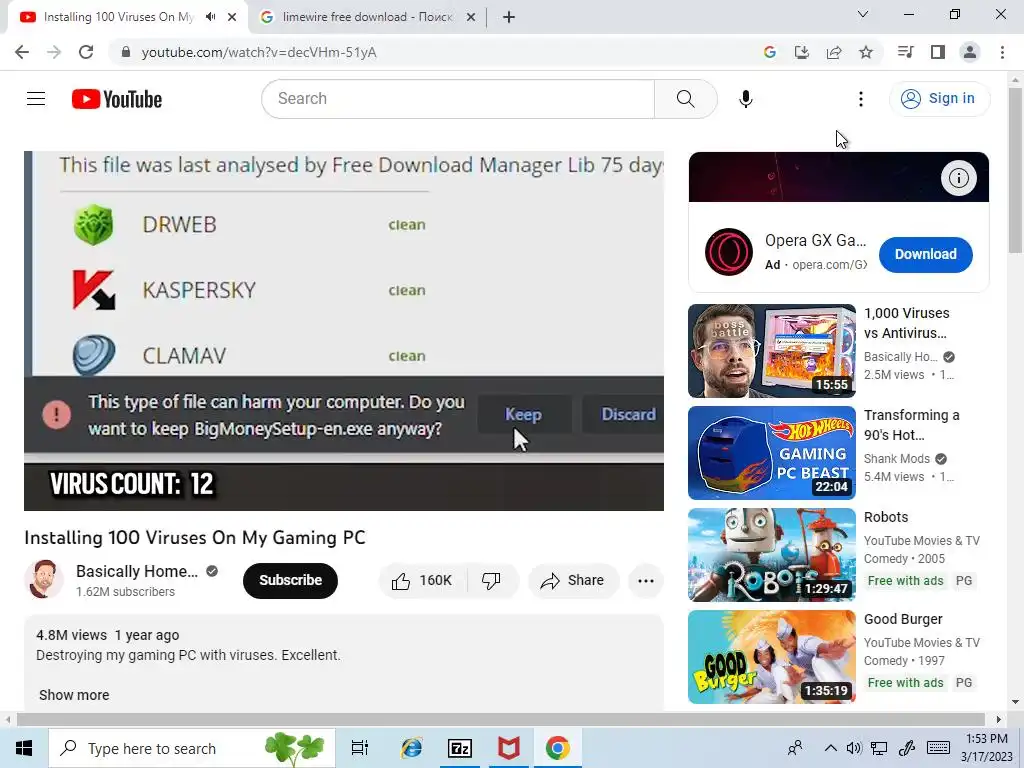
Task: Close the limewire free download tab
Action: 471,18
